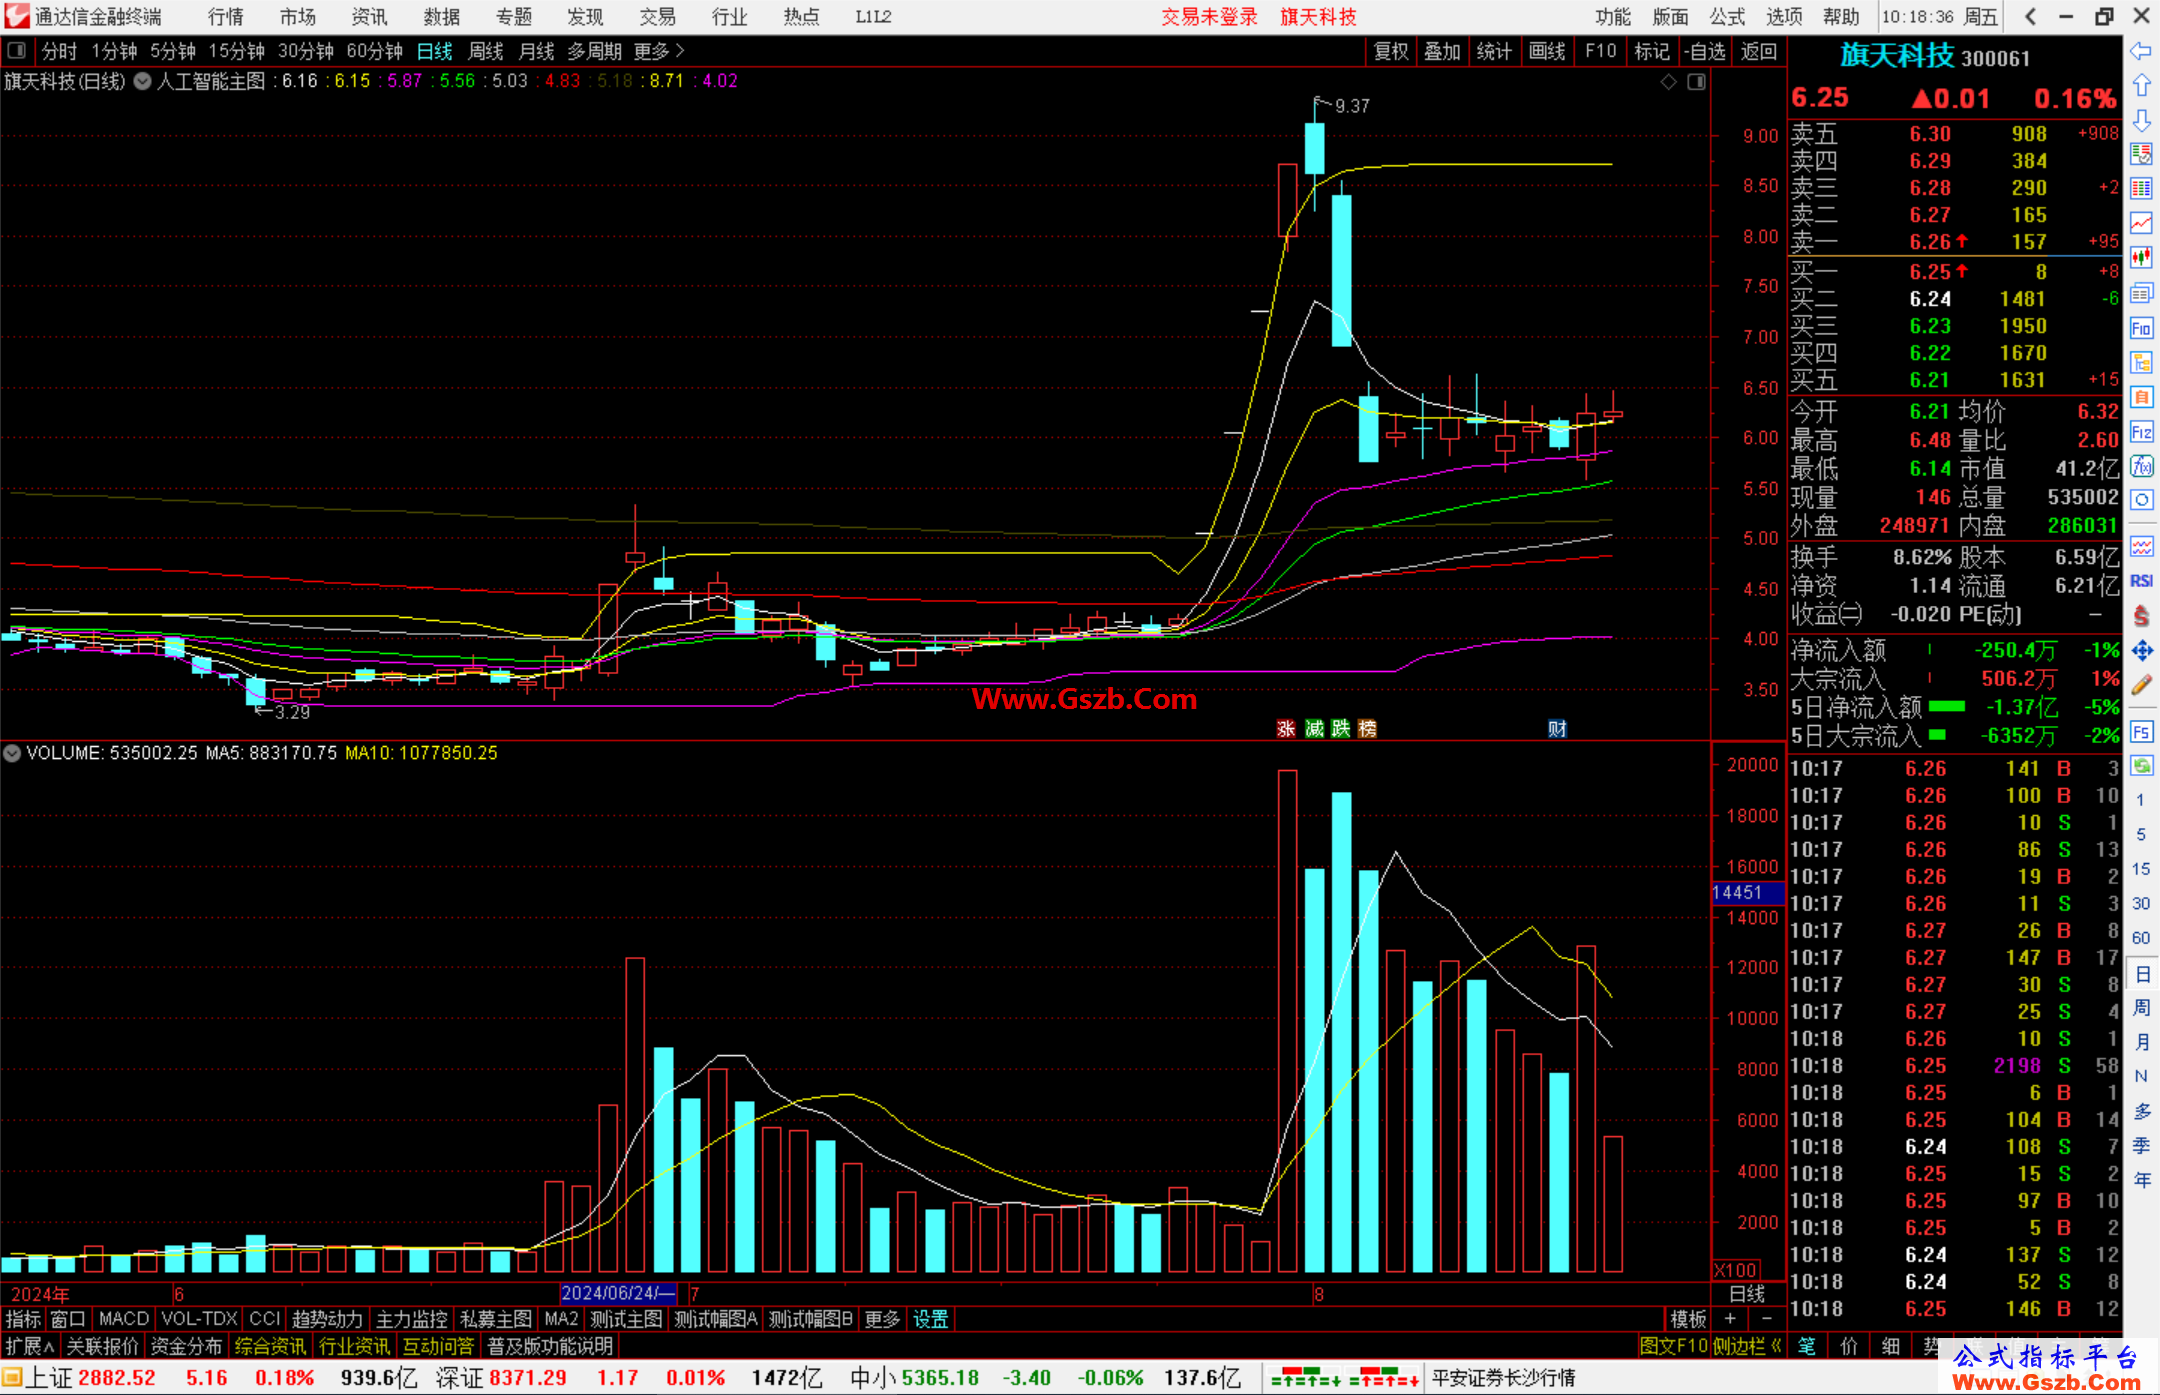Switch to the MACD indicator tab

pos(124,1319)
